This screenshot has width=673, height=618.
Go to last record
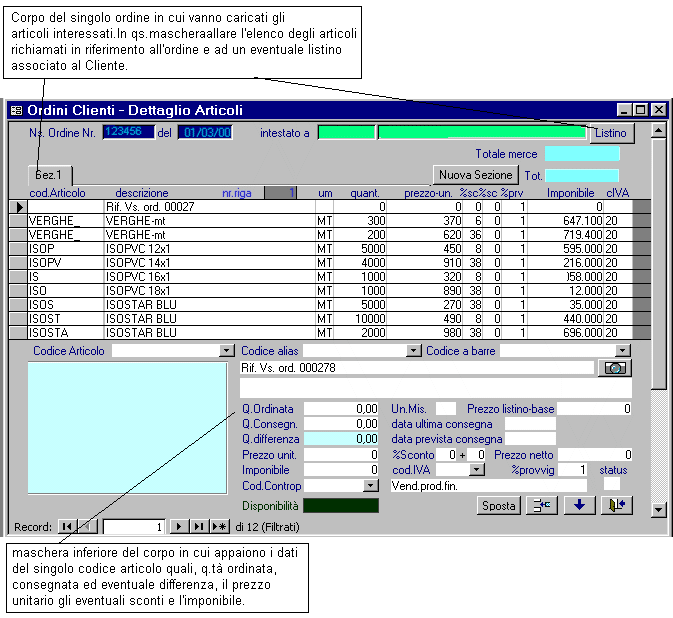point(199,526)
